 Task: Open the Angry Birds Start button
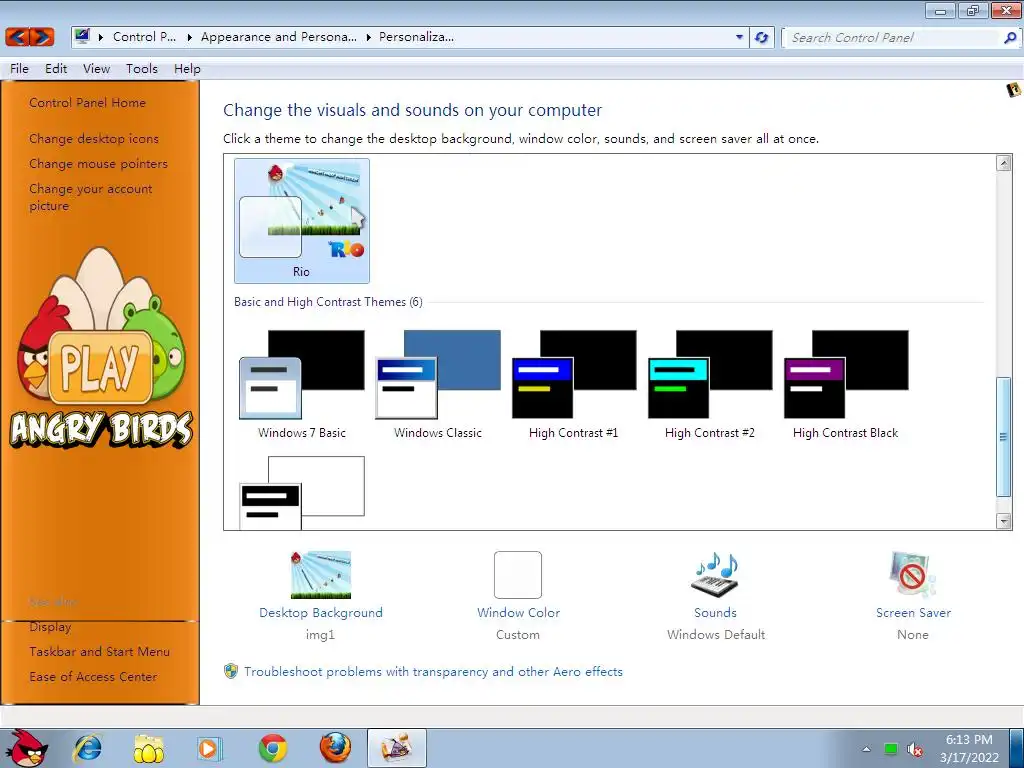click(27, 748)
